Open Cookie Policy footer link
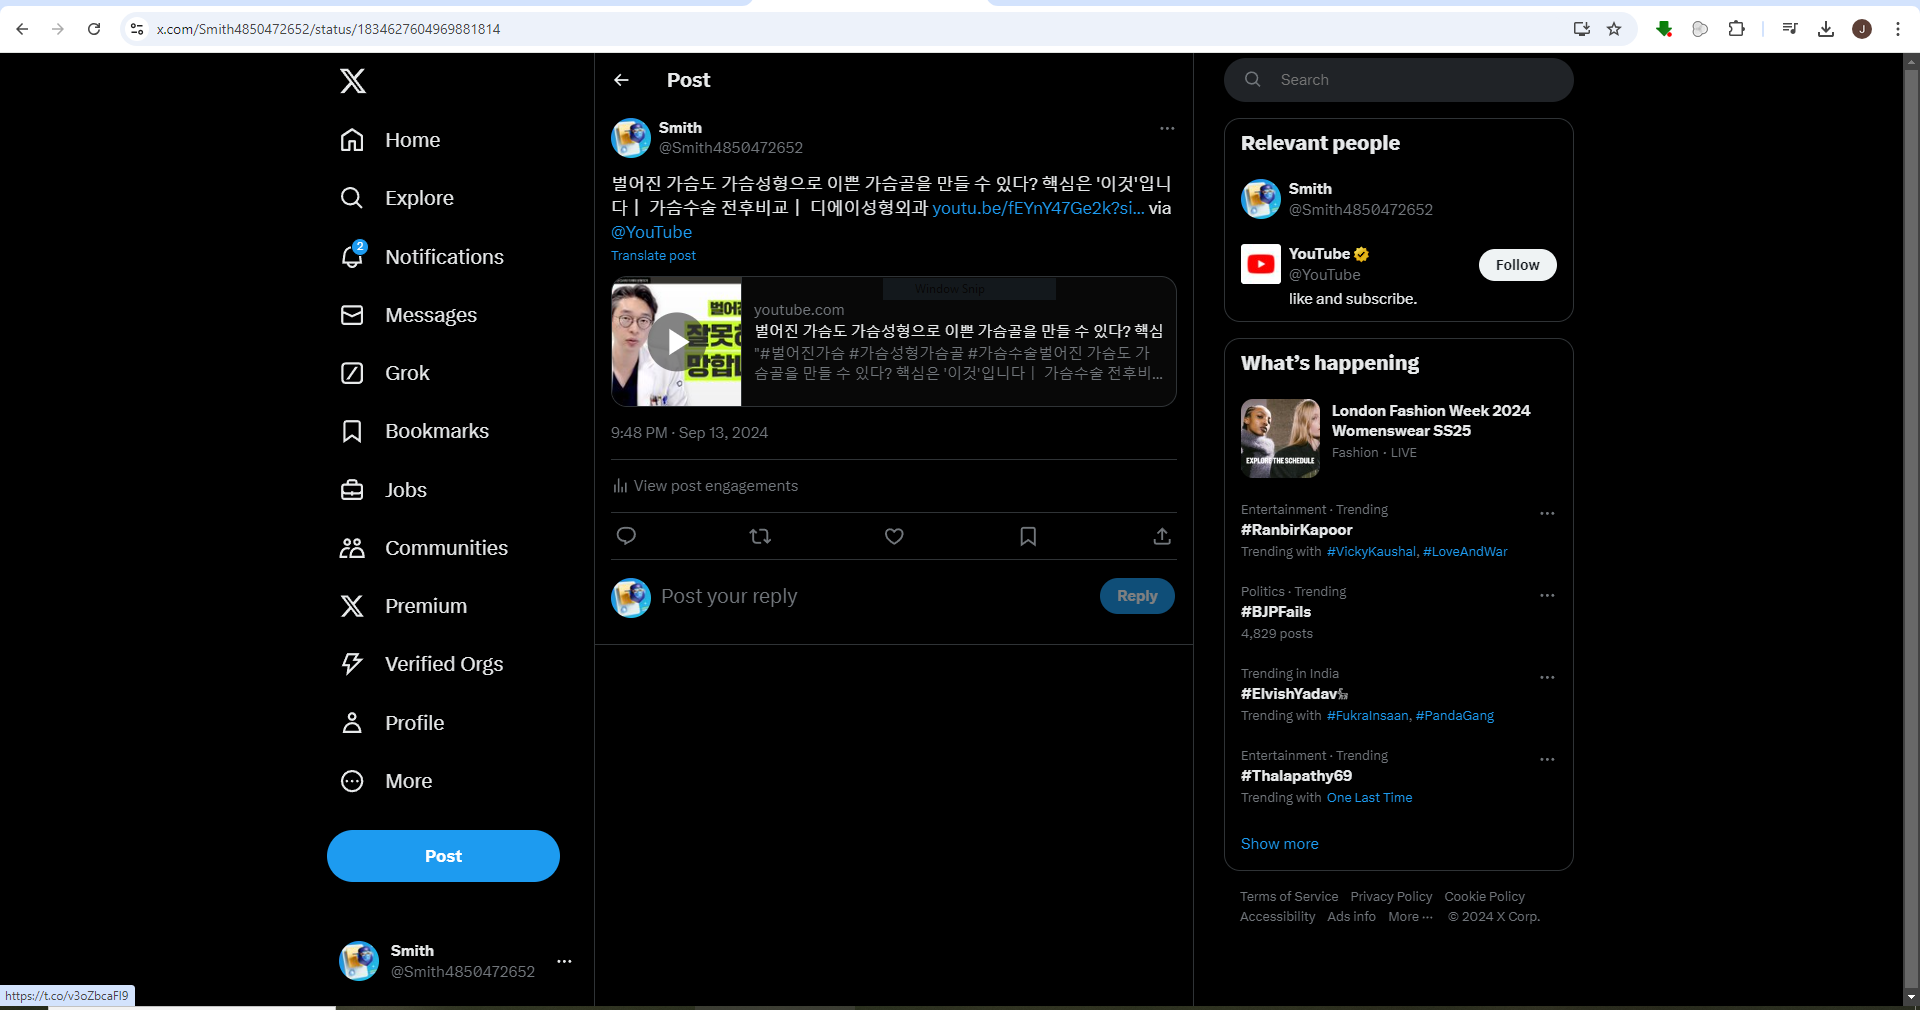The image size is (1920, 1010). 1485,897
